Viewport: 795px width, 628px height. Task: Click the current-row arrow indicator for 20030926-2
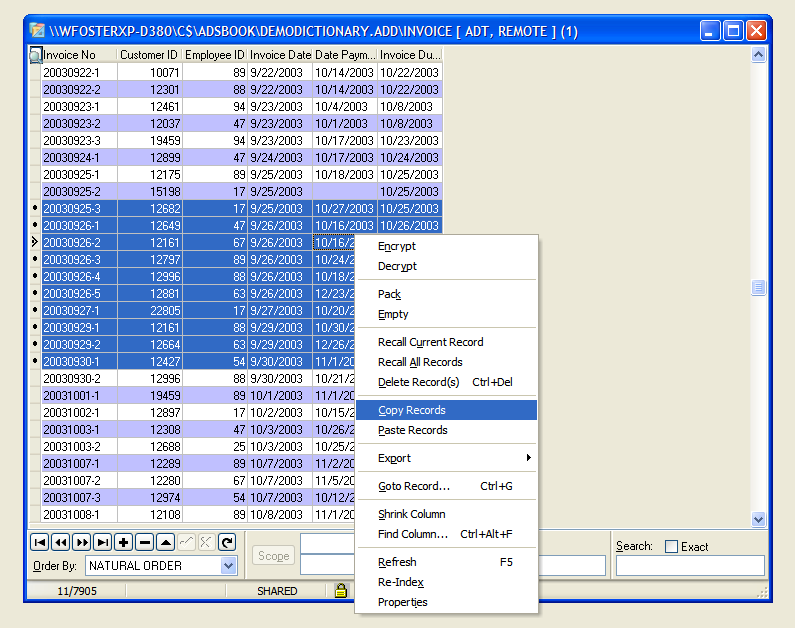pos(35,242)
